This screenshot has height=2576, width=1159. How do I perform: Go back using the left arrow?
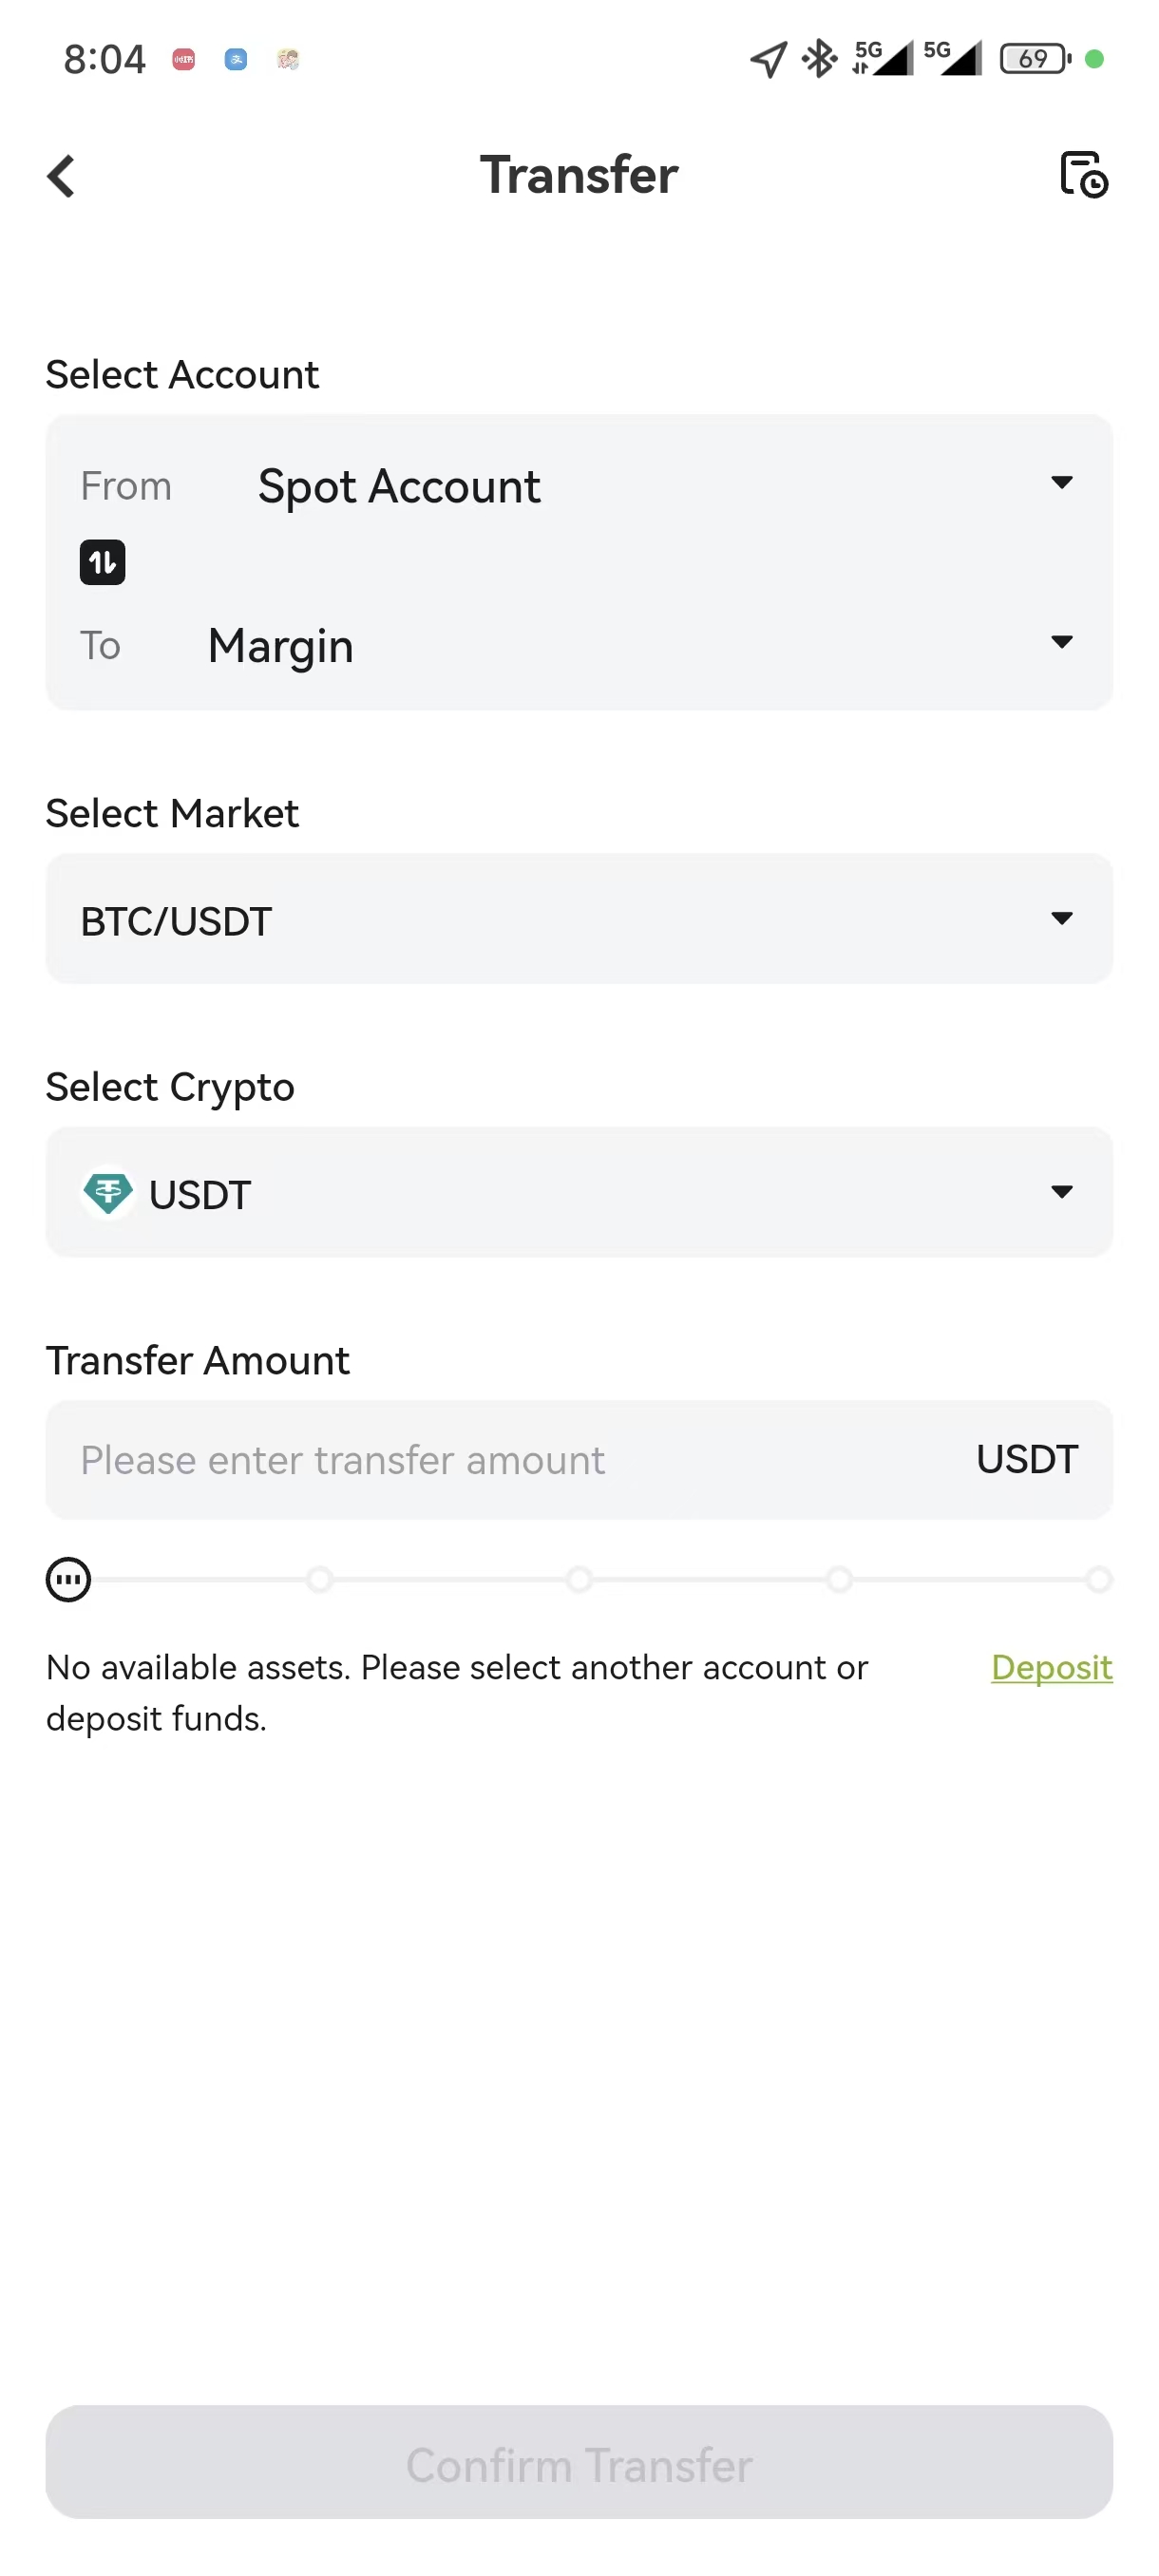62,176
